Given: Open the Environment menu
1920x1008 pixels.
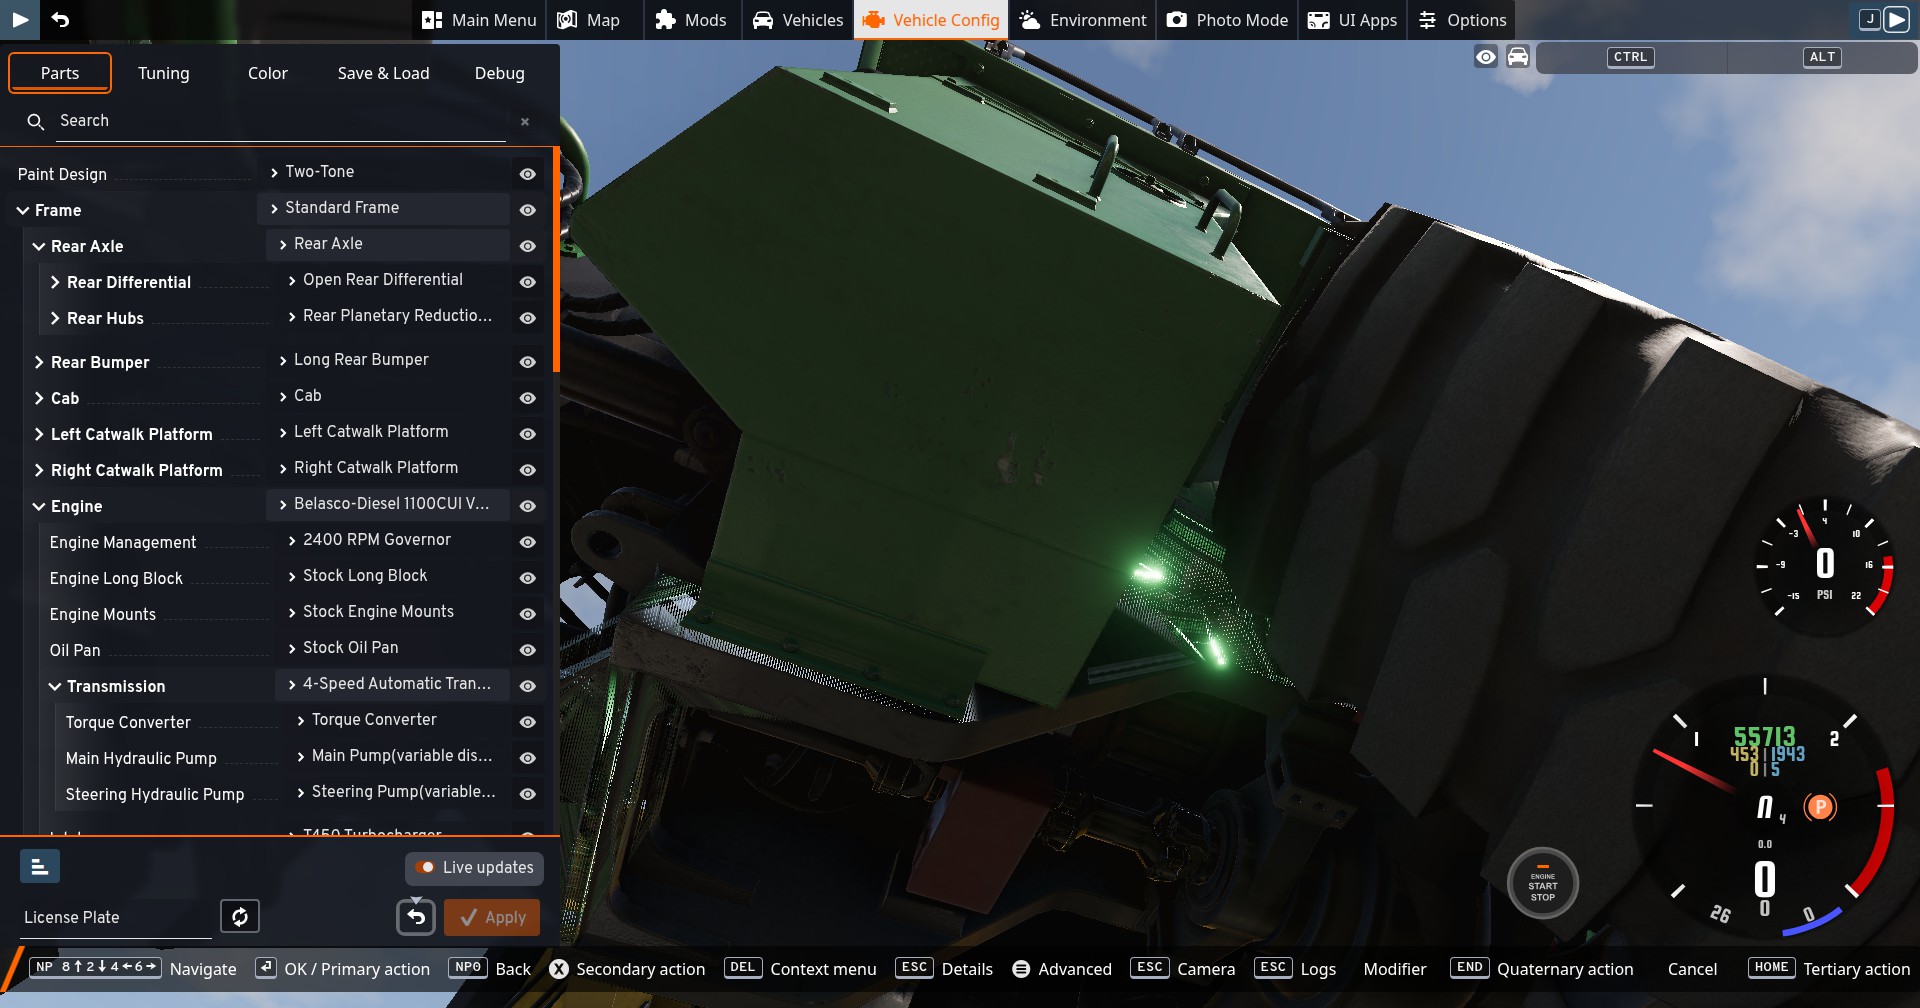Looking at the screenshot, I should point(1083,20).
